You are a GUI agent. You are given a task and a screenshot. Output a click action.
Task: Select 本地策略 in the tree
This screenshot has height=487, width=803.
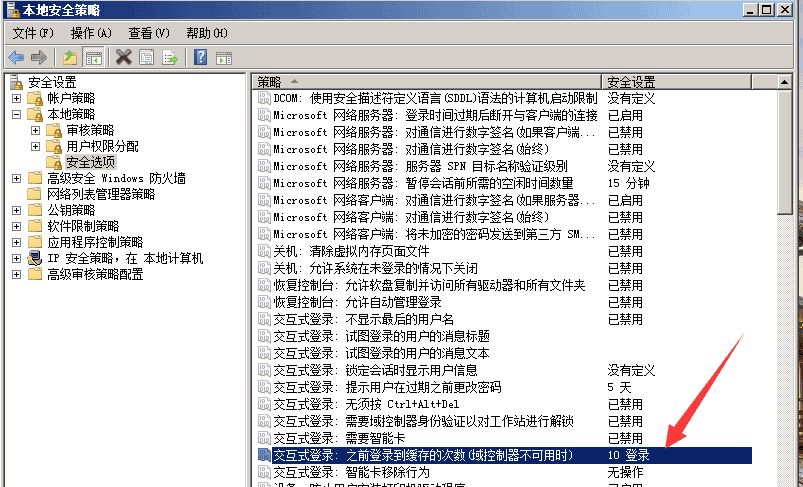pyautogui.click(x=71, y=114)
